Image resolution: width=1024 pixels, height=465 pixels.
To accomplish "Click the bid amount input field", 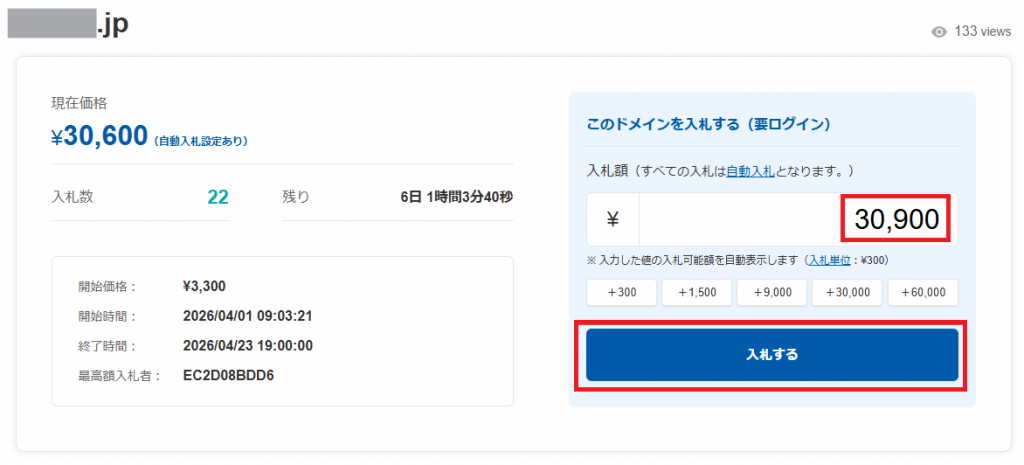I will click(796, 220).
